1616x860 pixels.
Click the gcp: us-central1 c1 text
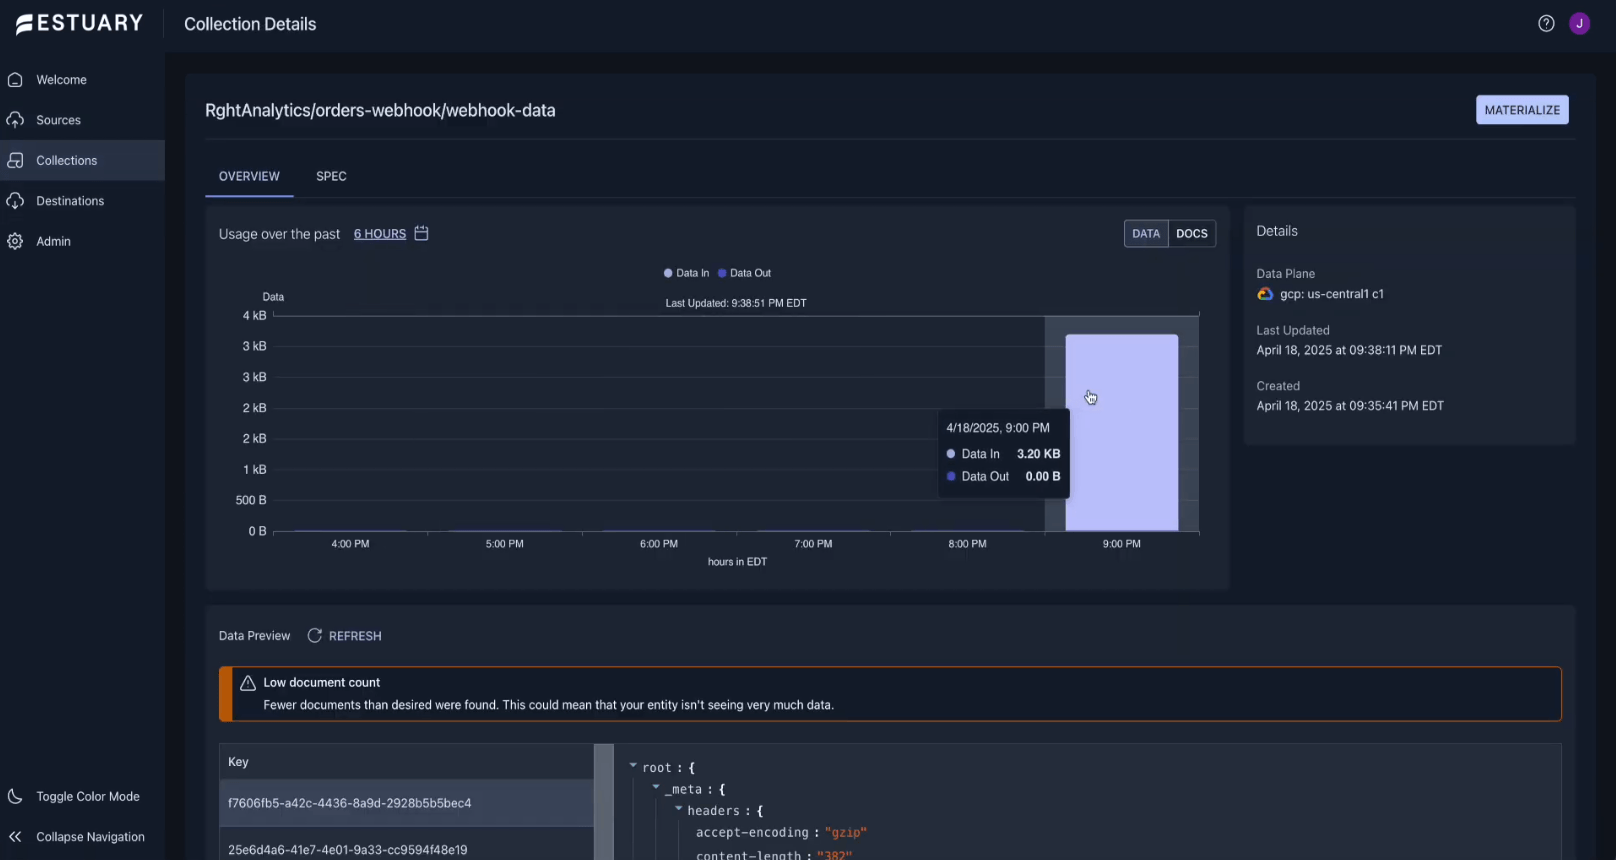[x=1332, y=294]
